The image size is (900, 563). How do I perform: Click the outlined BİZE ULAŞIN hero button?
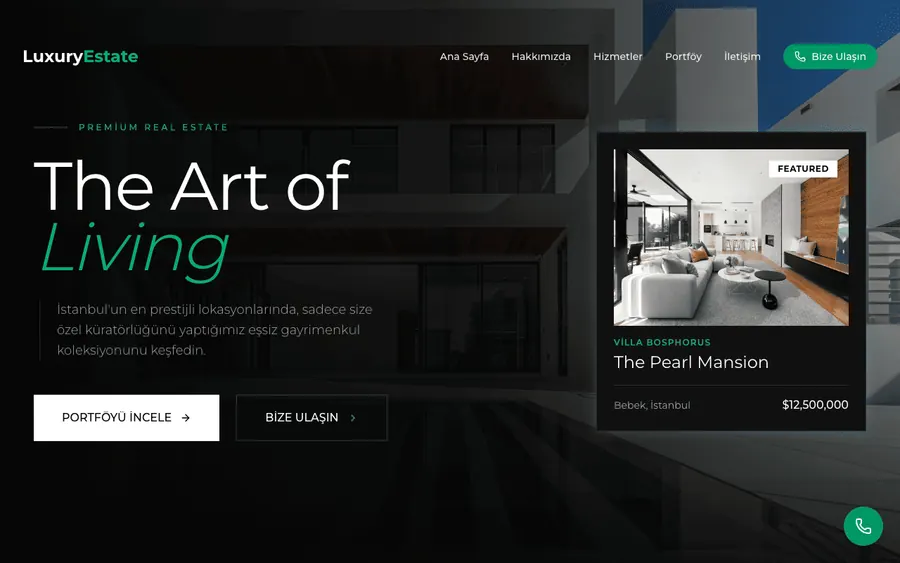point(312,418)
